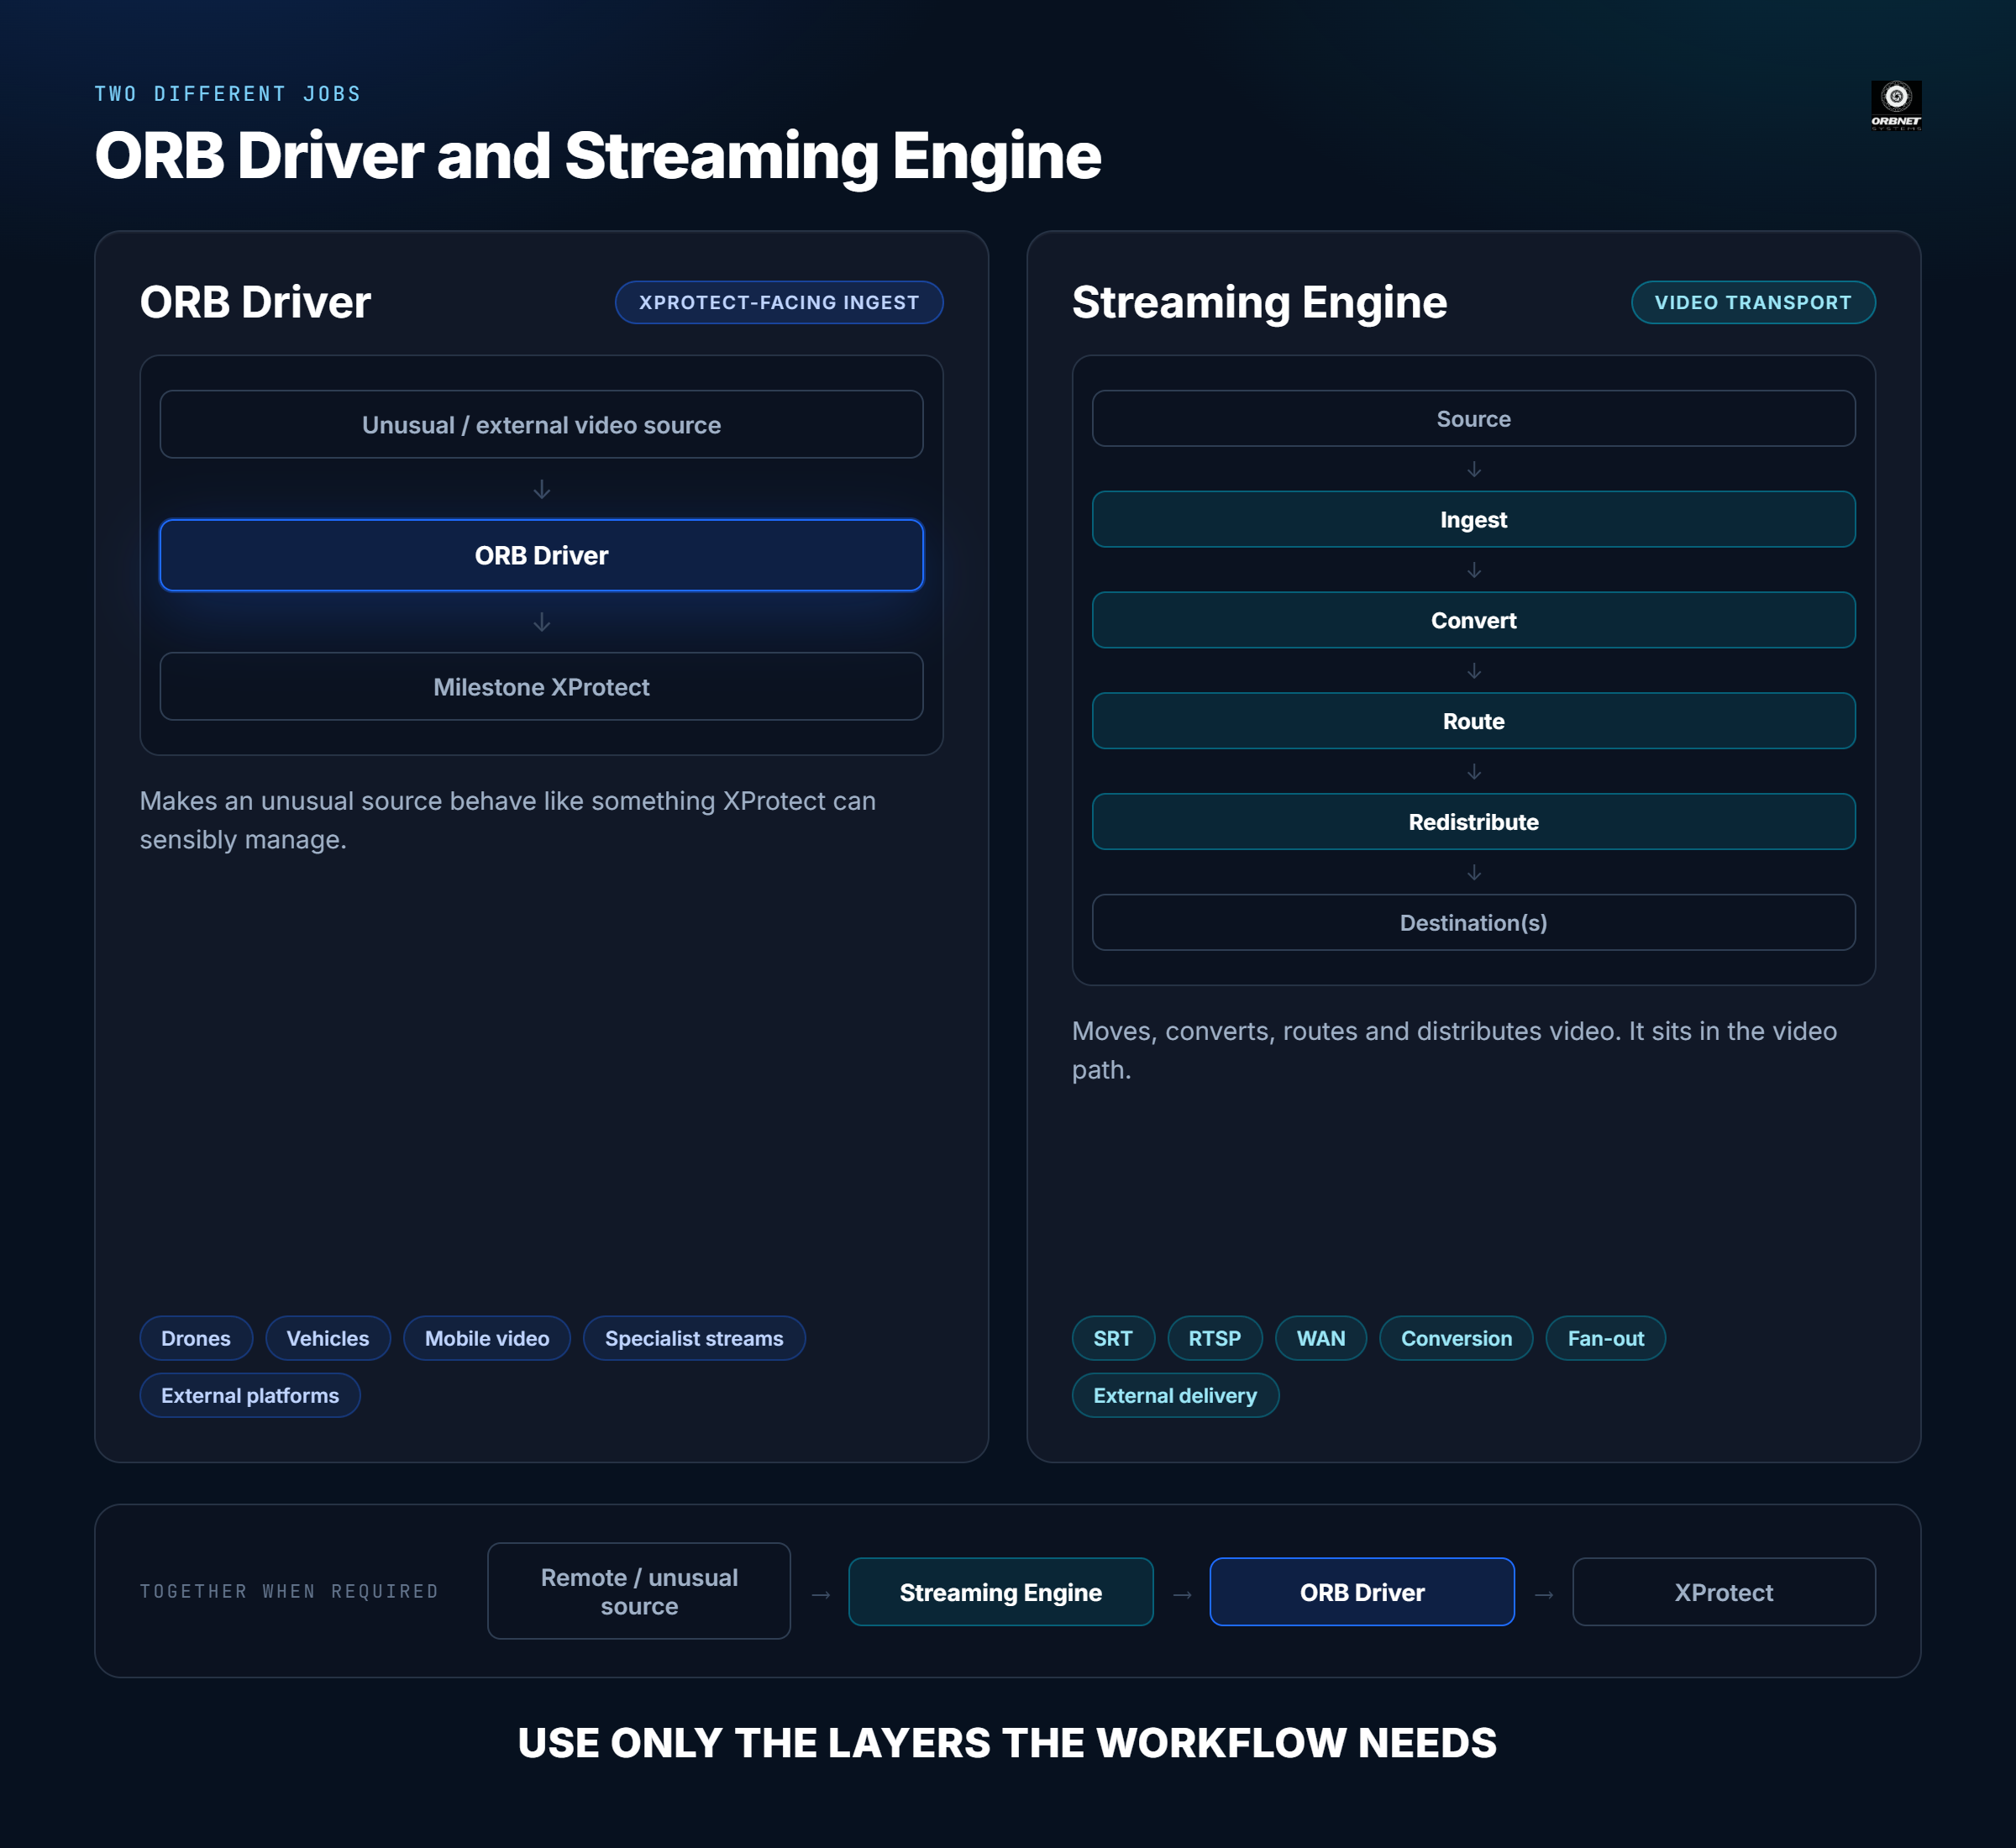Click the USE ONLY THE LAYERS footer text

pyautogui.click(x=1007, y=1743)
